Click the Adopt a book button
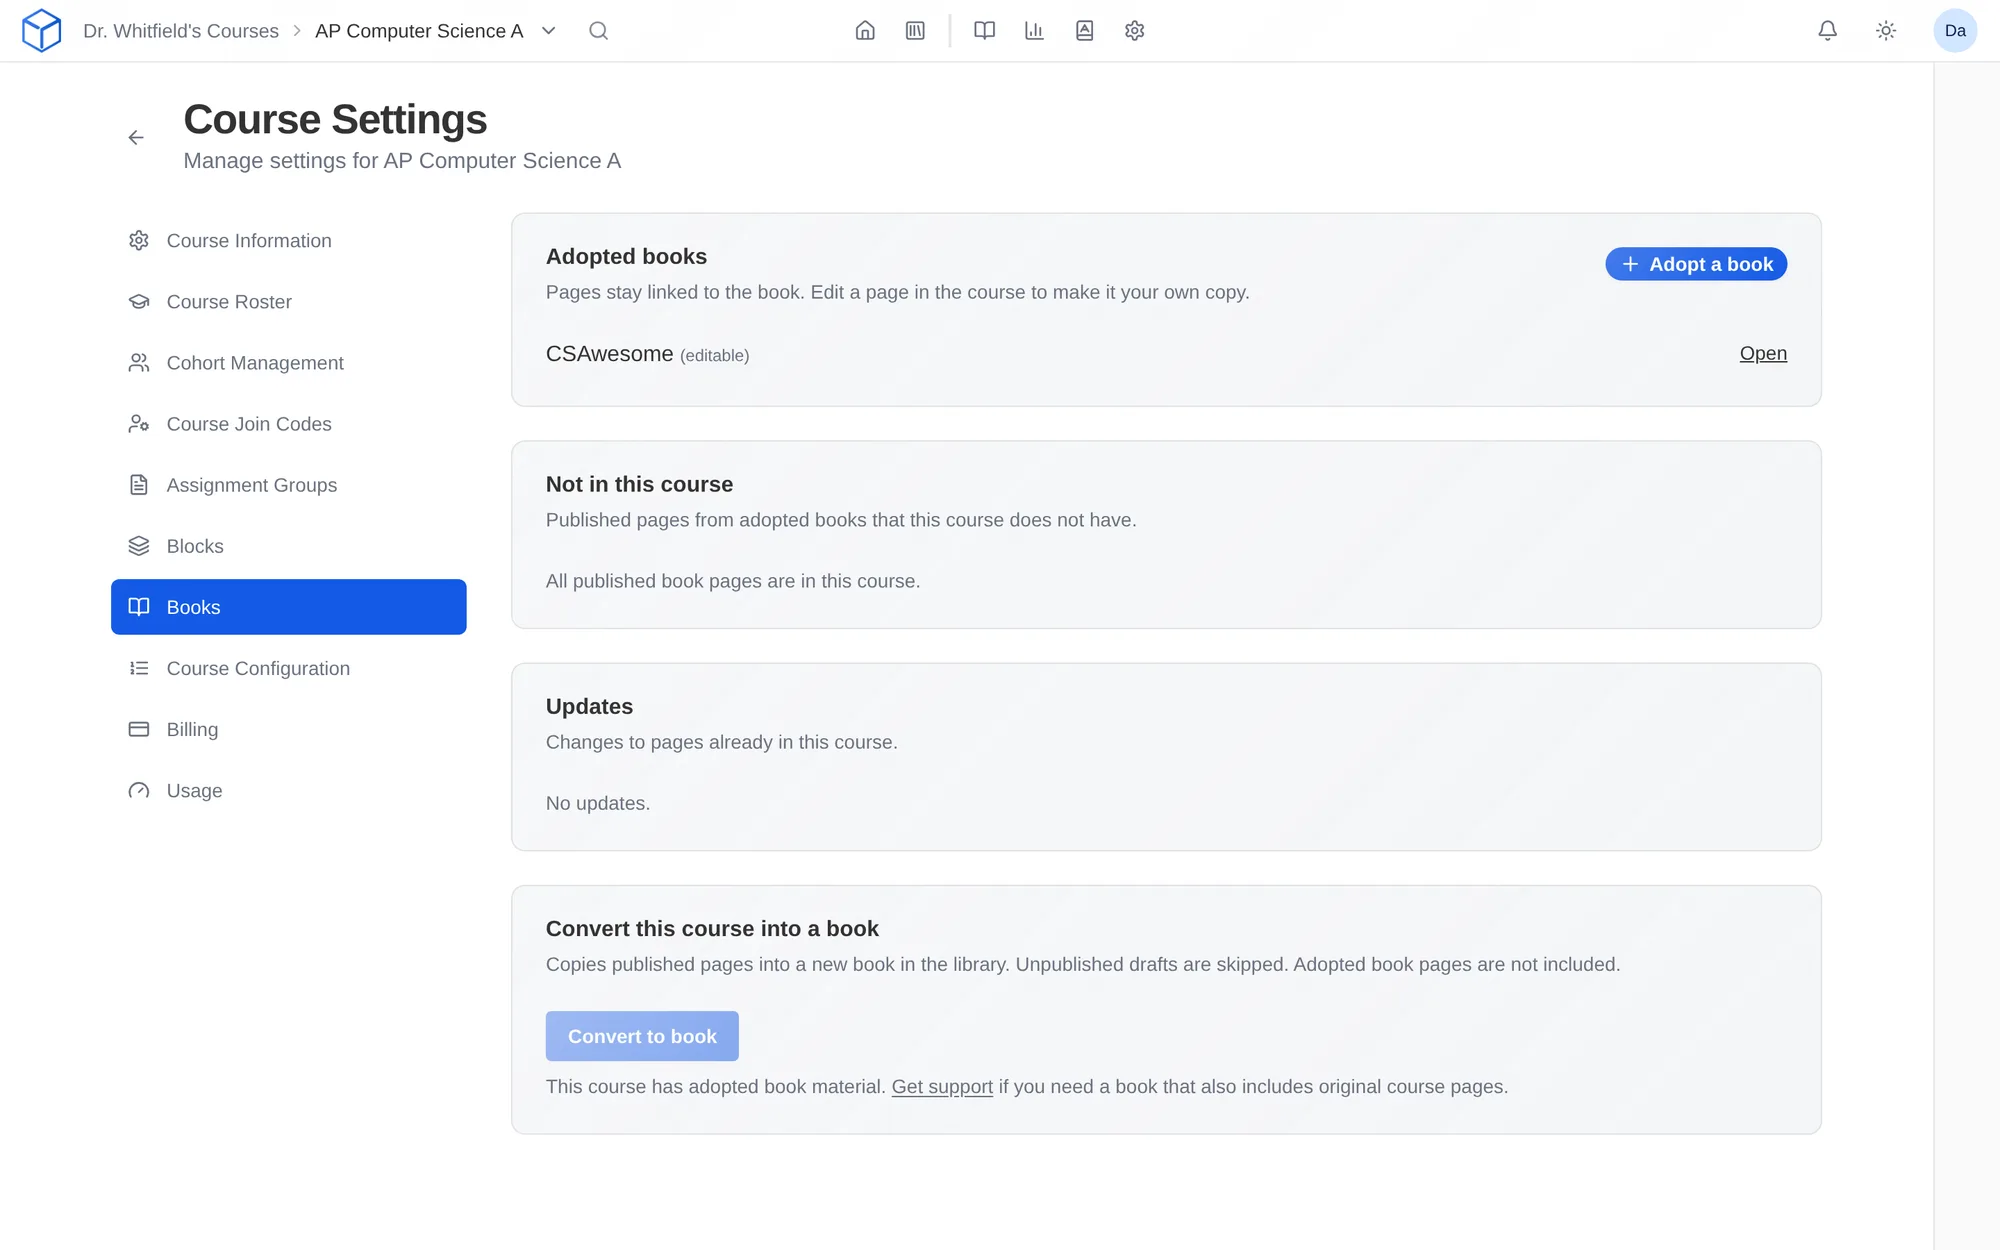This screenshot has height=1250, width=2000. pyautogui.click(x=1696, y=264)
